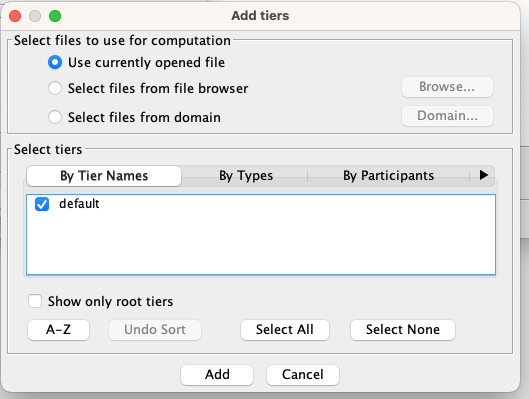
Task: Switch to By Tier Names tab
Action: click(x=104, y=176)
